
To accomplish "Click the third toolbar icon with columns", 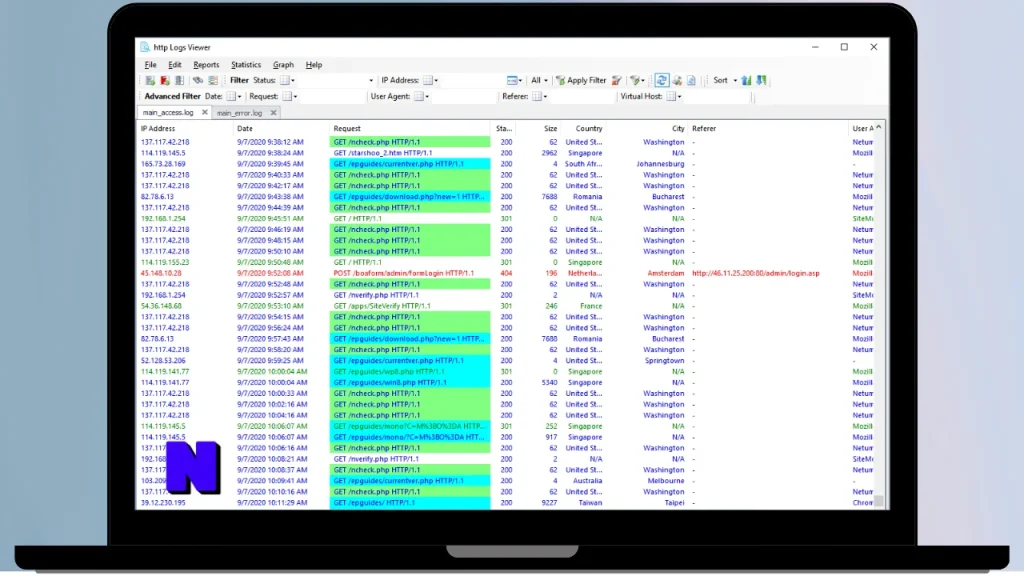I will click(x=179, y=80).
